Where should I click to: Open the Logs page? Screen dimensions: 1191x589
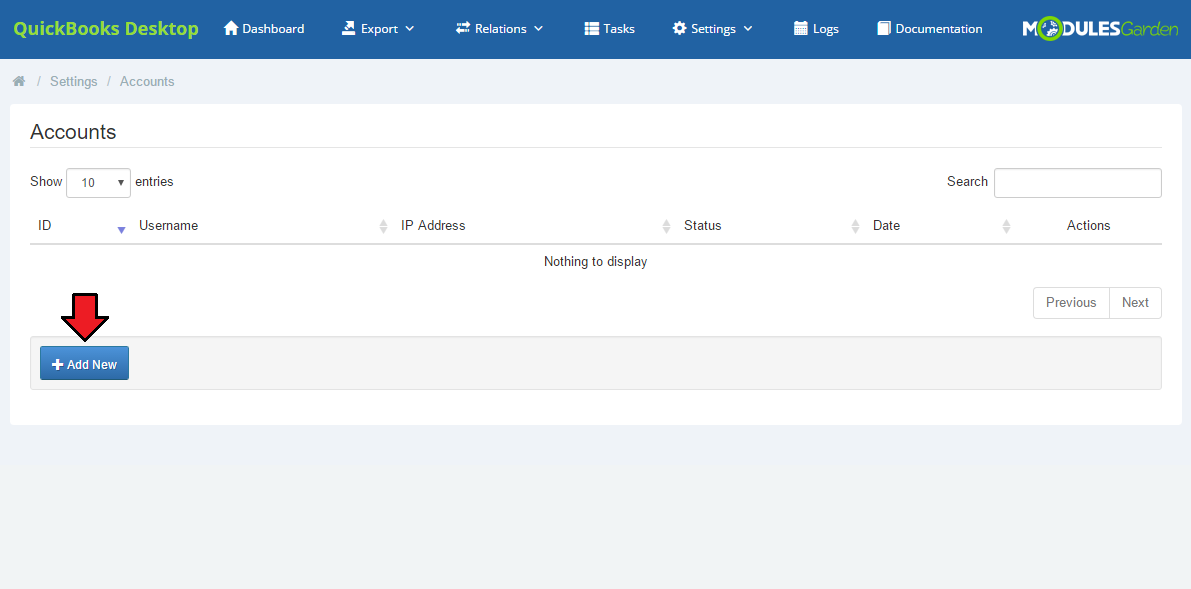point(816,29)
